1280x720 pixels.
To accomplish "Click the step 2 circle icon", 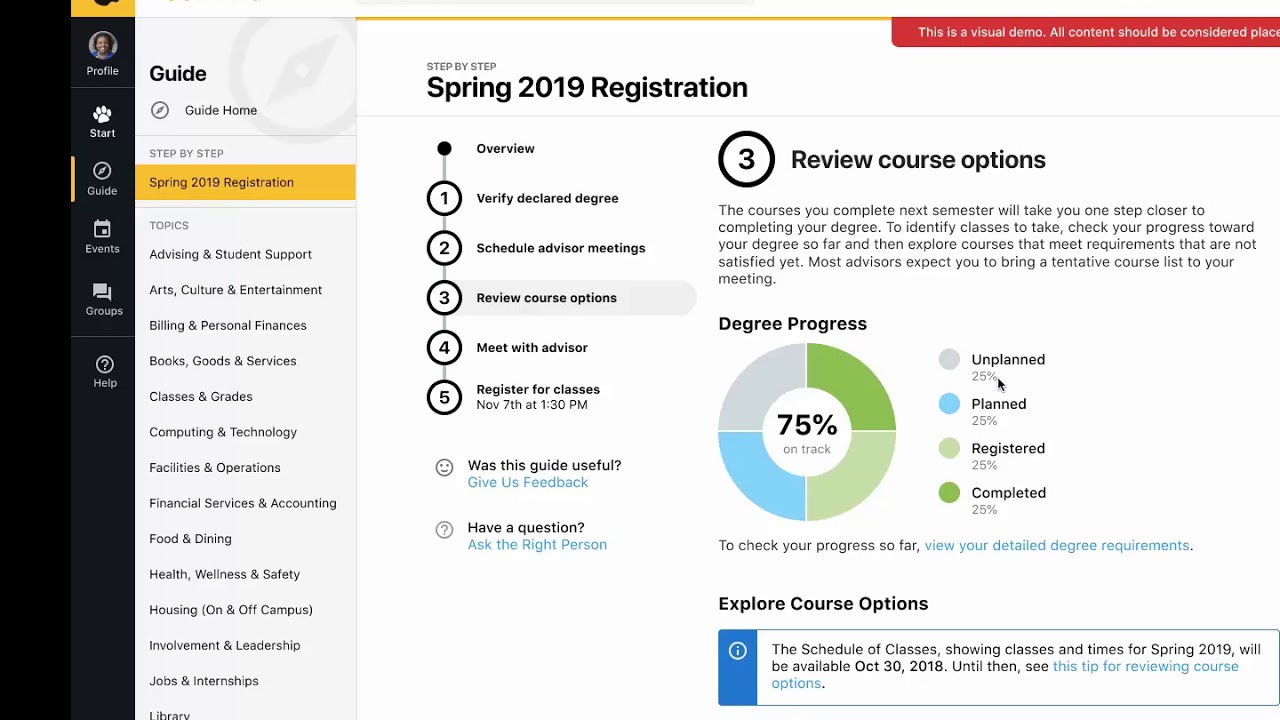I will 444,248.
